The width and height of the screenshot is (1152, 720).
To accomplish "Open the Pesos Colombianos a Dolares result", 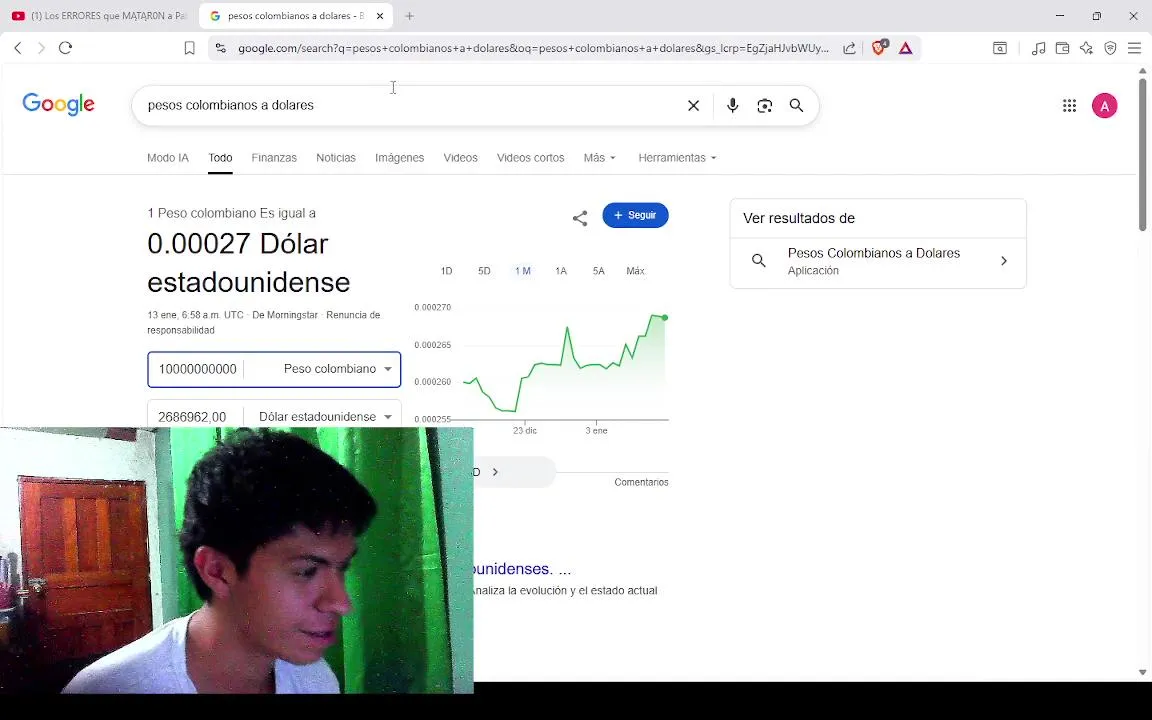I will coord(878,262).
